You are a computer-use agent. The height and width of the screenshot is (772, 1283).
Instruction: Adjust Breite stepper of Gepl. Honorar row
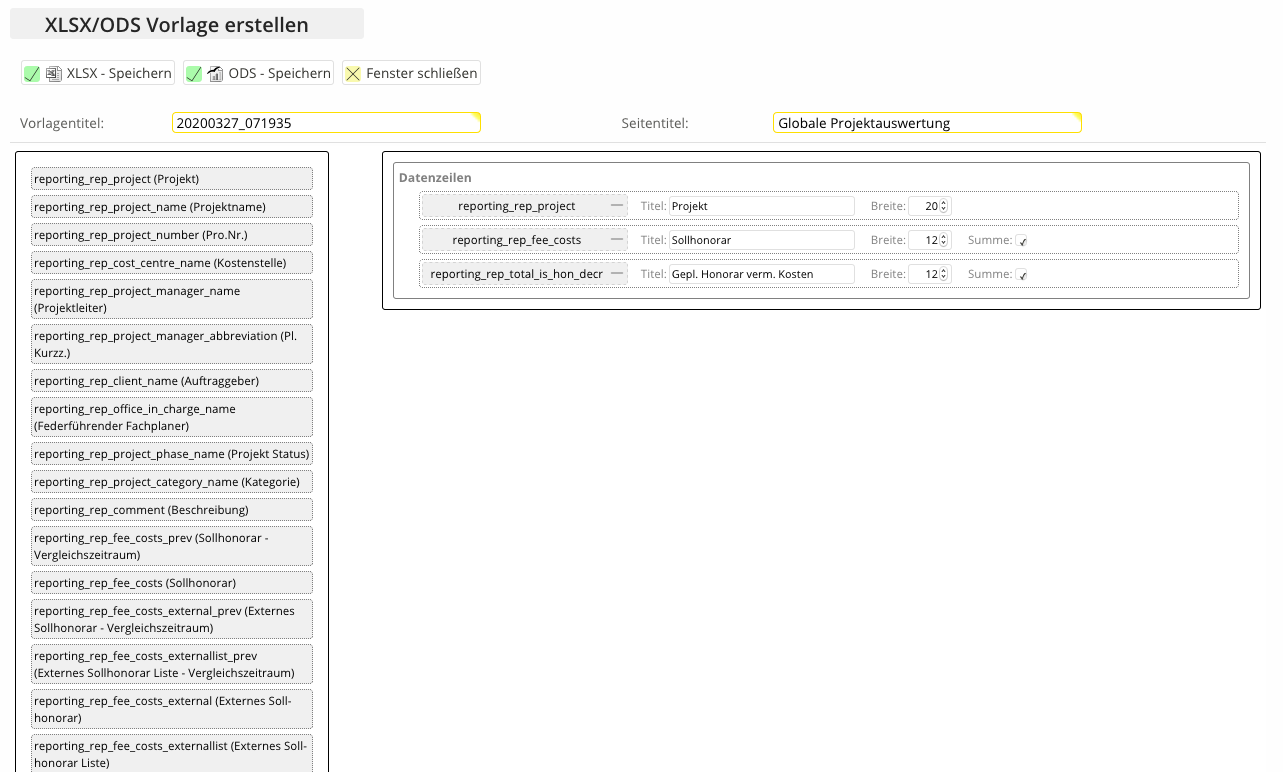(944, 274)
